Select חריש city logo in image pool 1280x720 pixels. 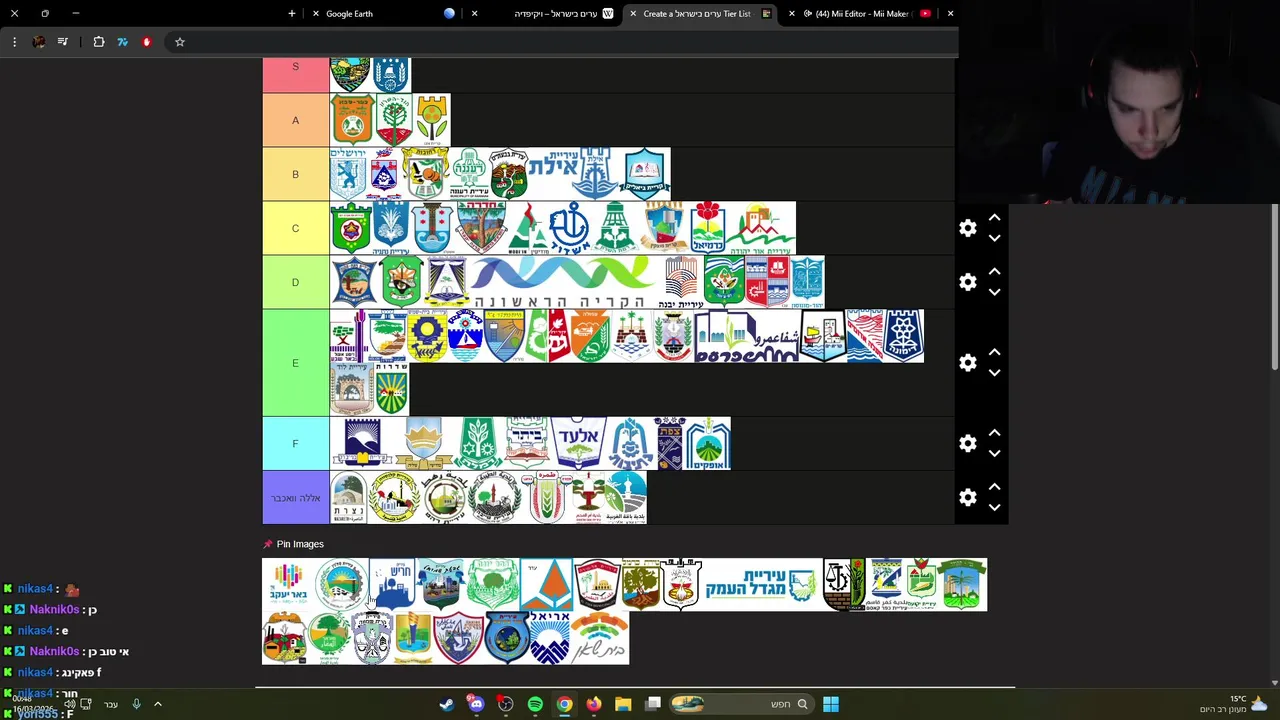pos(392,584)
